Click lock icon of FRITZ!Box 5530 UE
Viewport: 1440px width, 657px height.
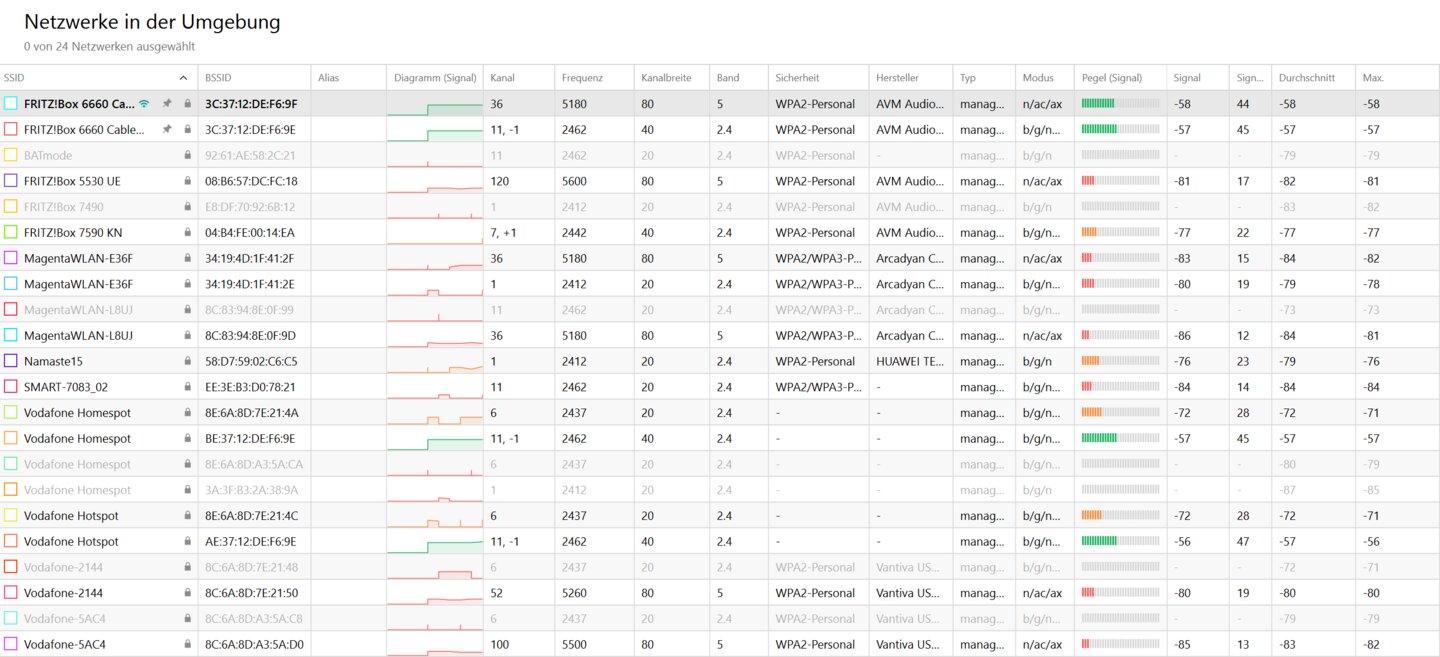coord(187,181)
